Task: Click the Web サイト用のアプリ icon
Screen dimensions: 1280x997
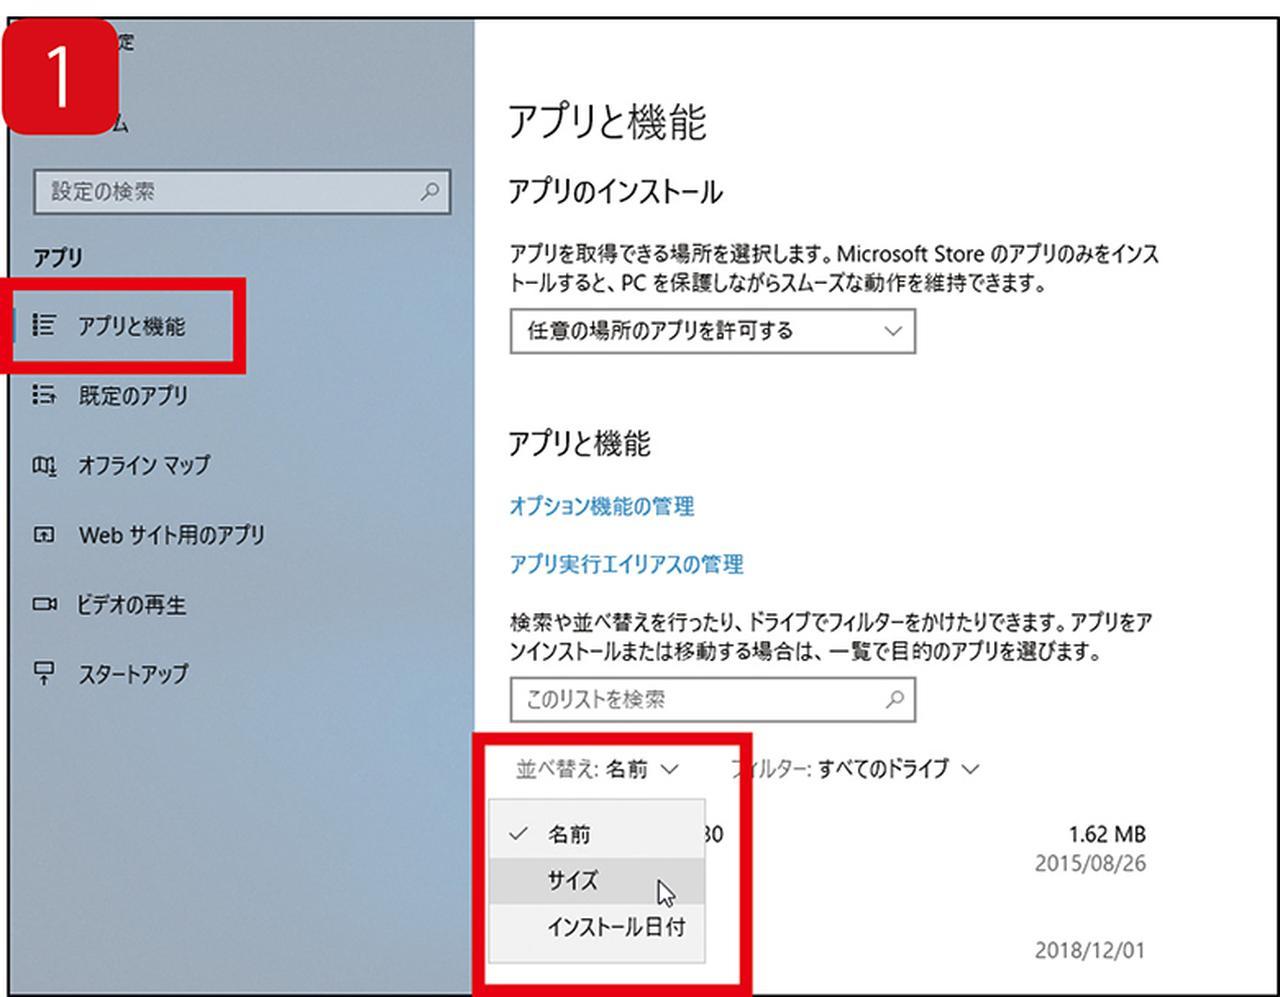Action: (43, 535)
